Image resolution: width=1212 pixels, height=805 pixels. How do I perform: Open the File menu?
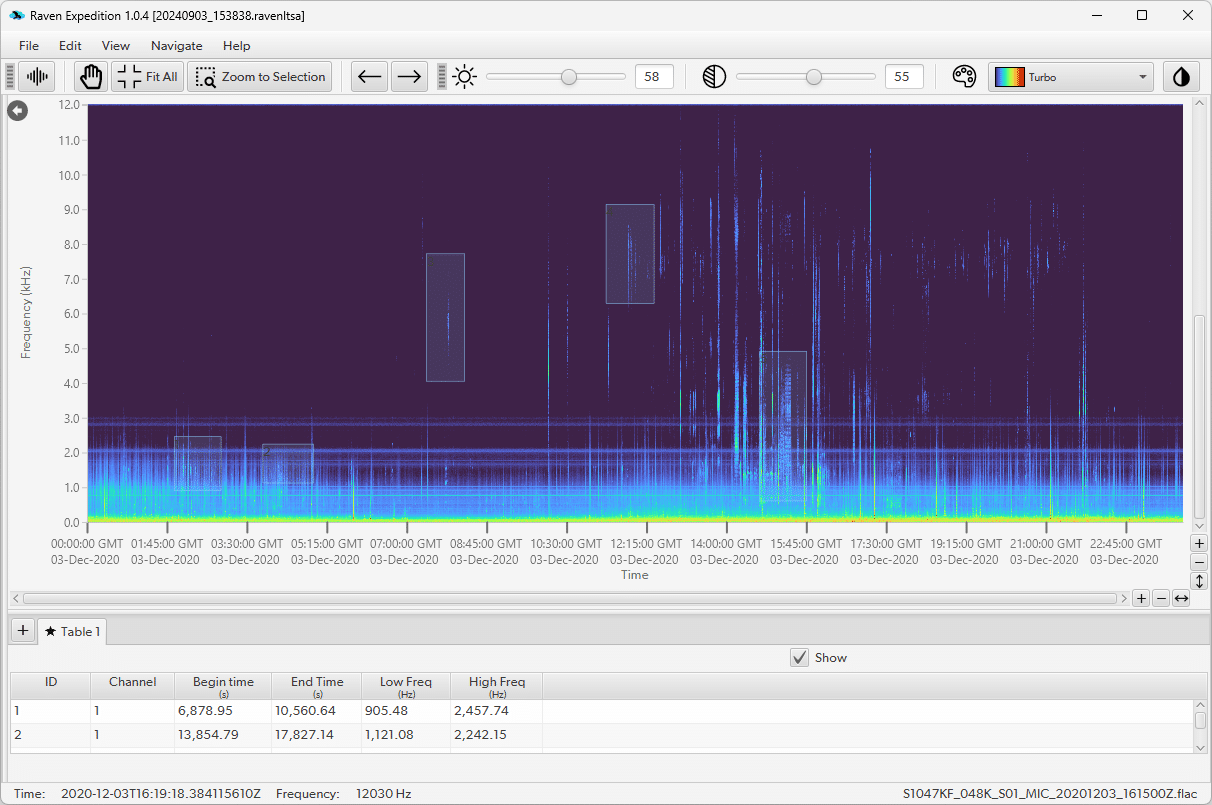pyautogui.click(x=29, y=46)
